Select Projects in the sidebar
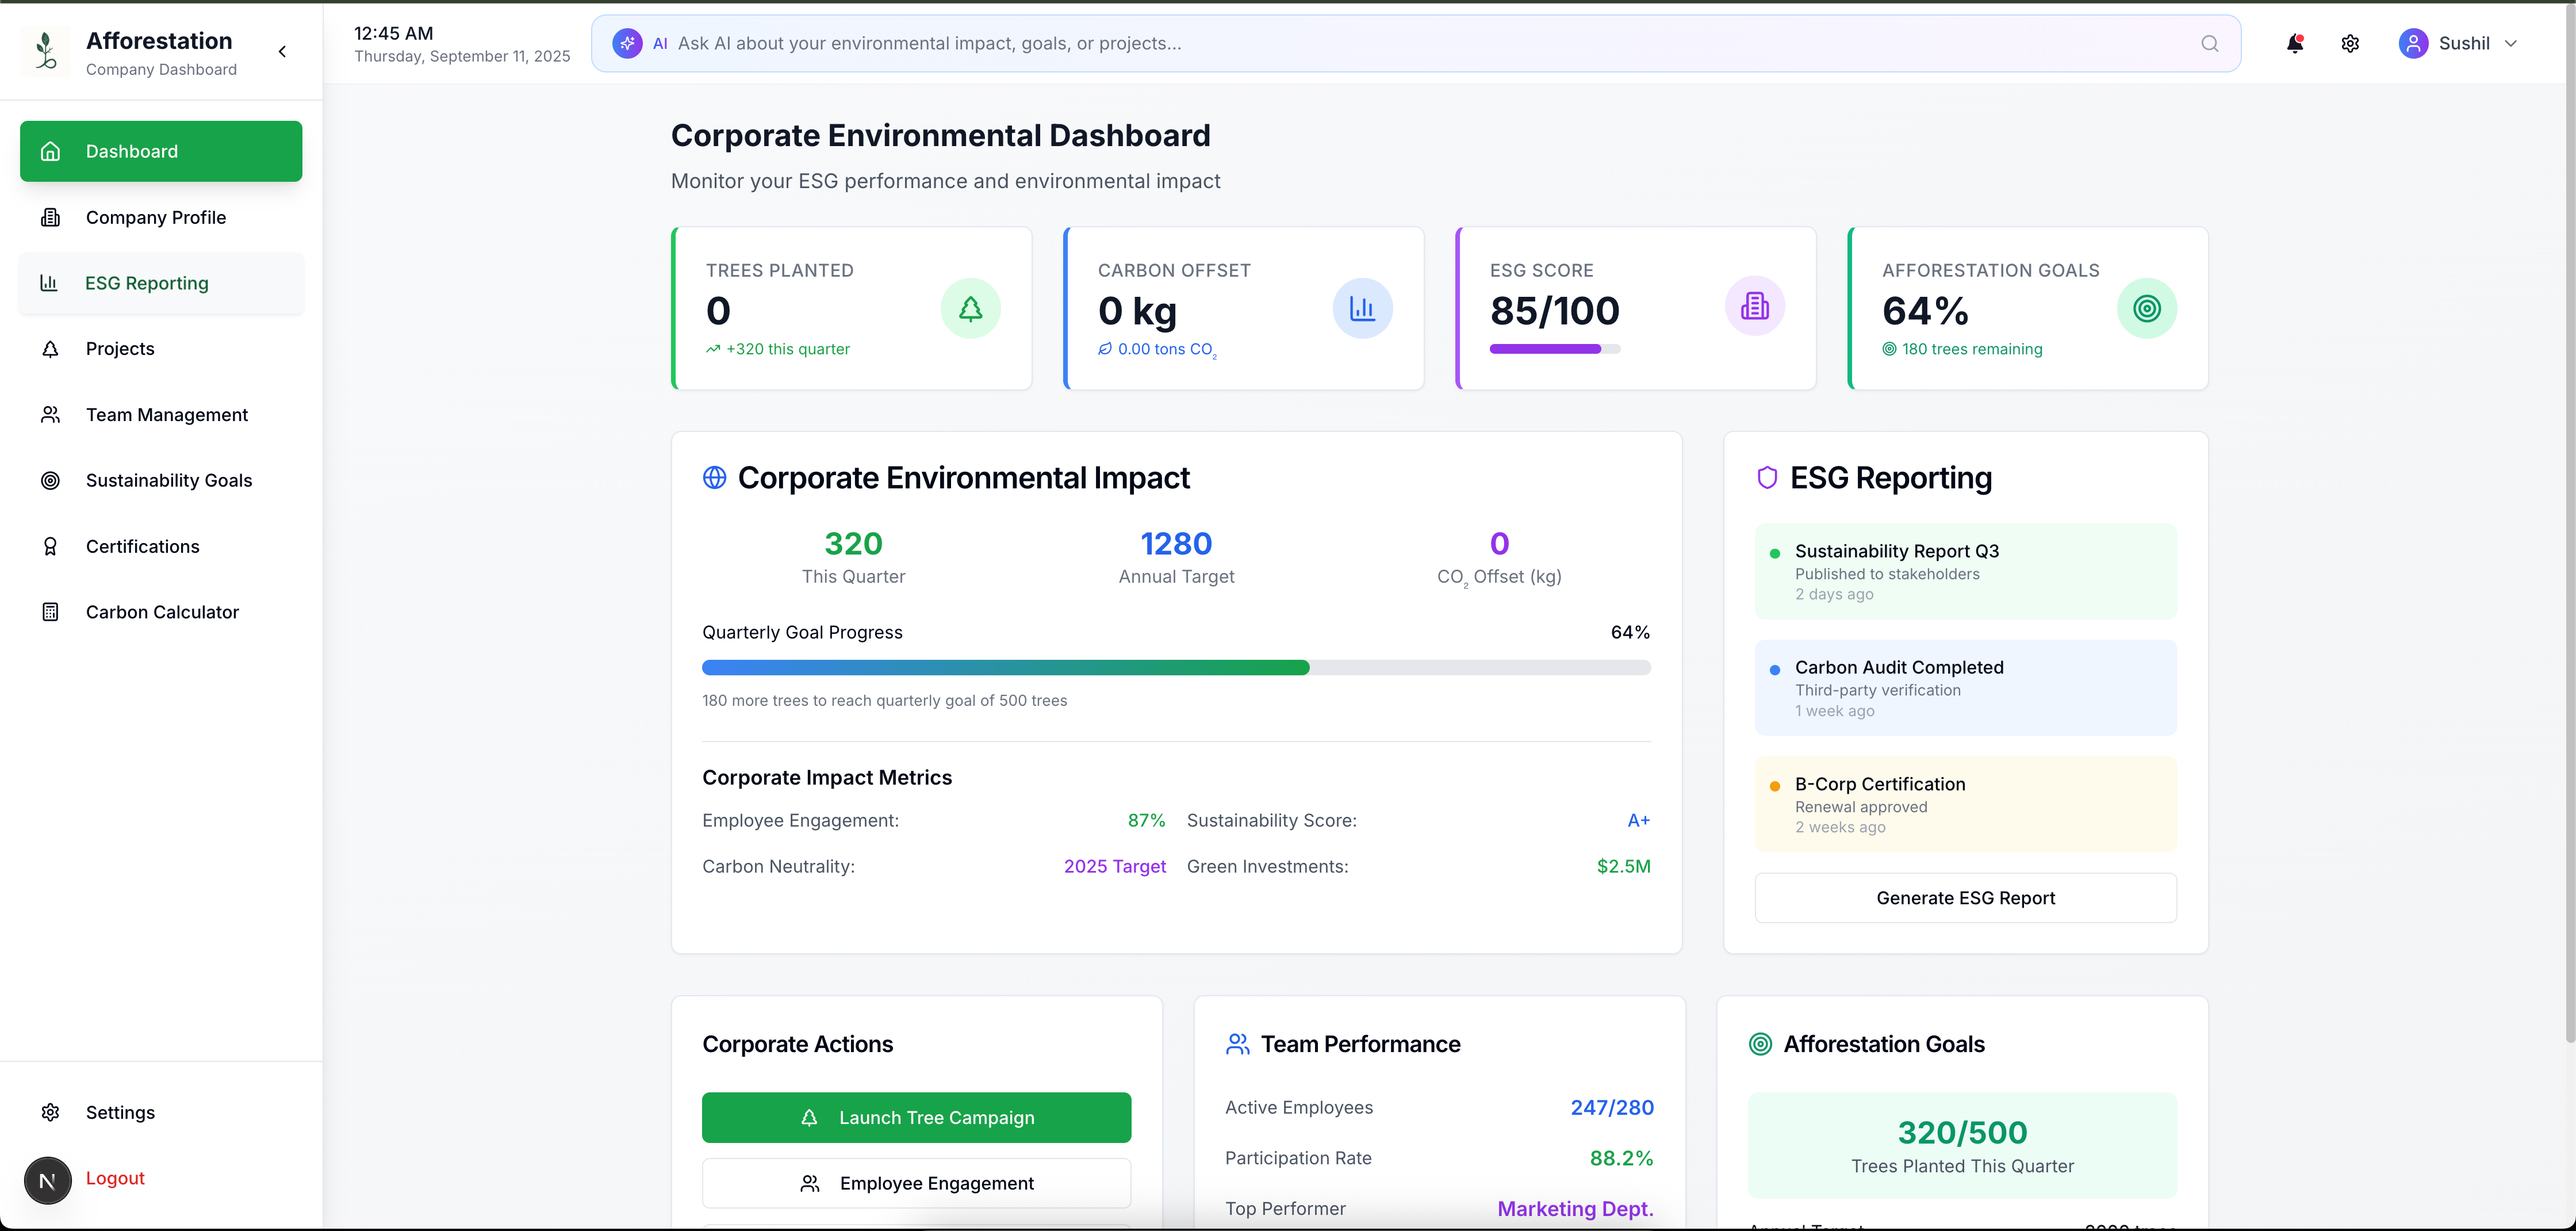 (119, 348)
